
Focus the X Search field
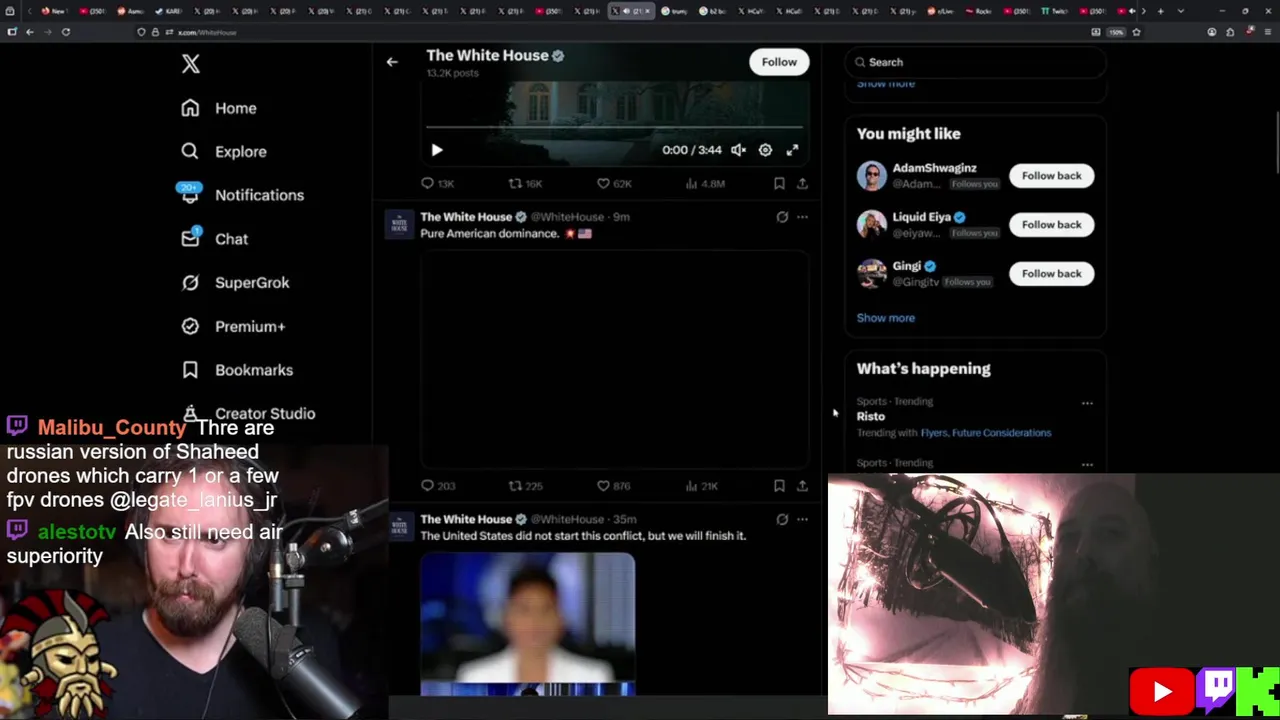click(x=975, y=62)
